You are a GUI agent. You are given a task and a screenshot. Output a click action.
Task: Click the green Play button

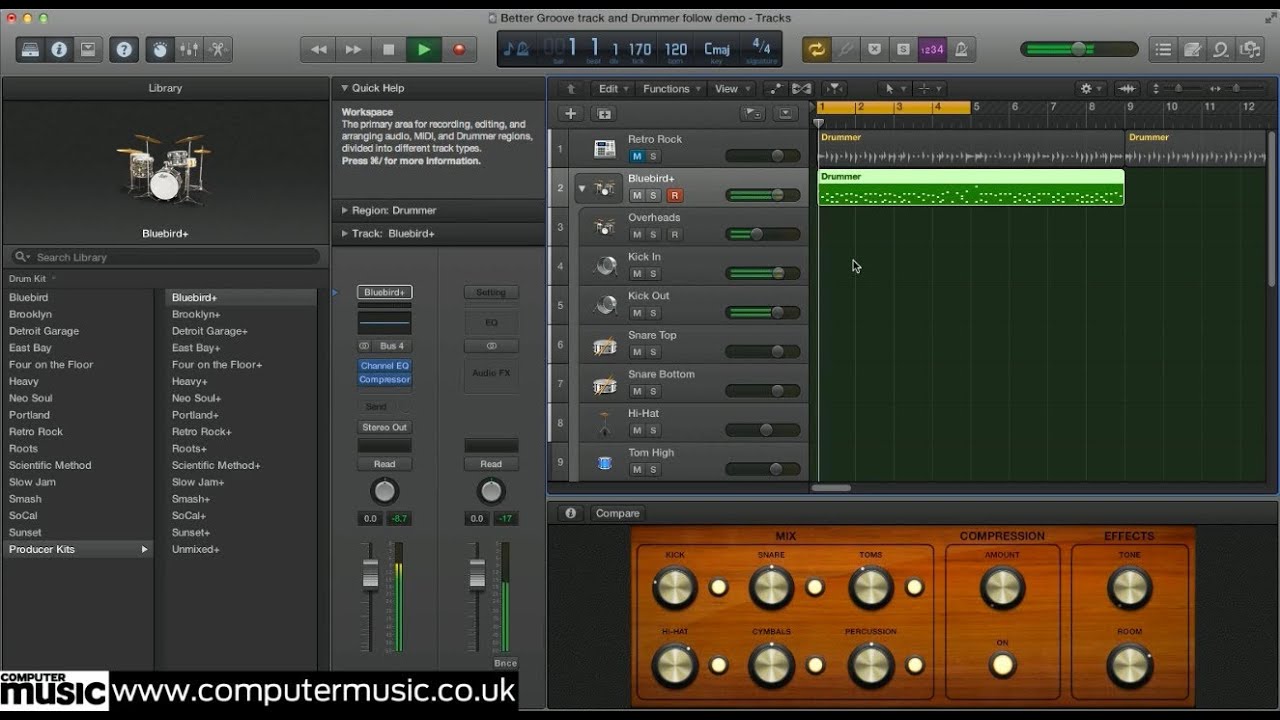click(424, 49)
